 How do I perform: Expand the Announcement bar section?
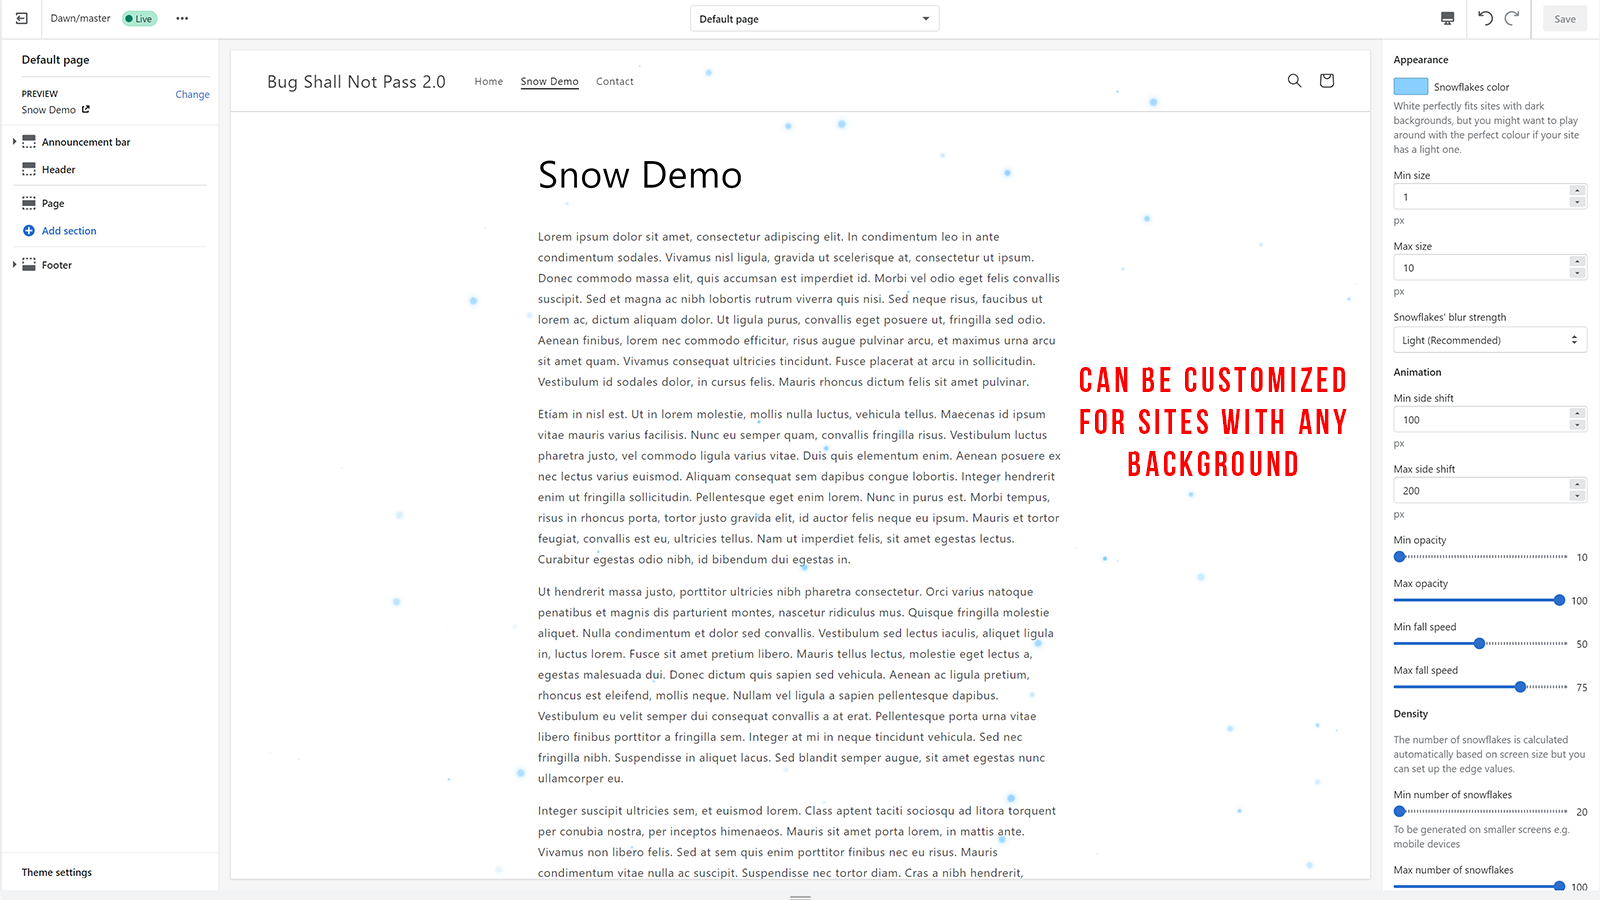tap(14, 142)
